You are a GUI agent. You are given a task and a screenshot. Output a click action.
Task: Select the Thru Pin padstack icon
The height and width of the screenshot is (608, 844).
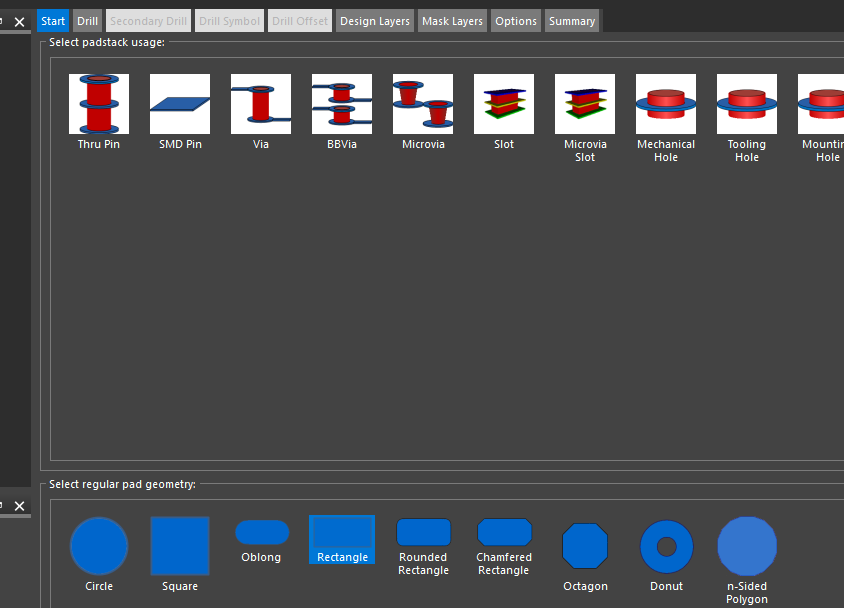click(x=99, y=104)
